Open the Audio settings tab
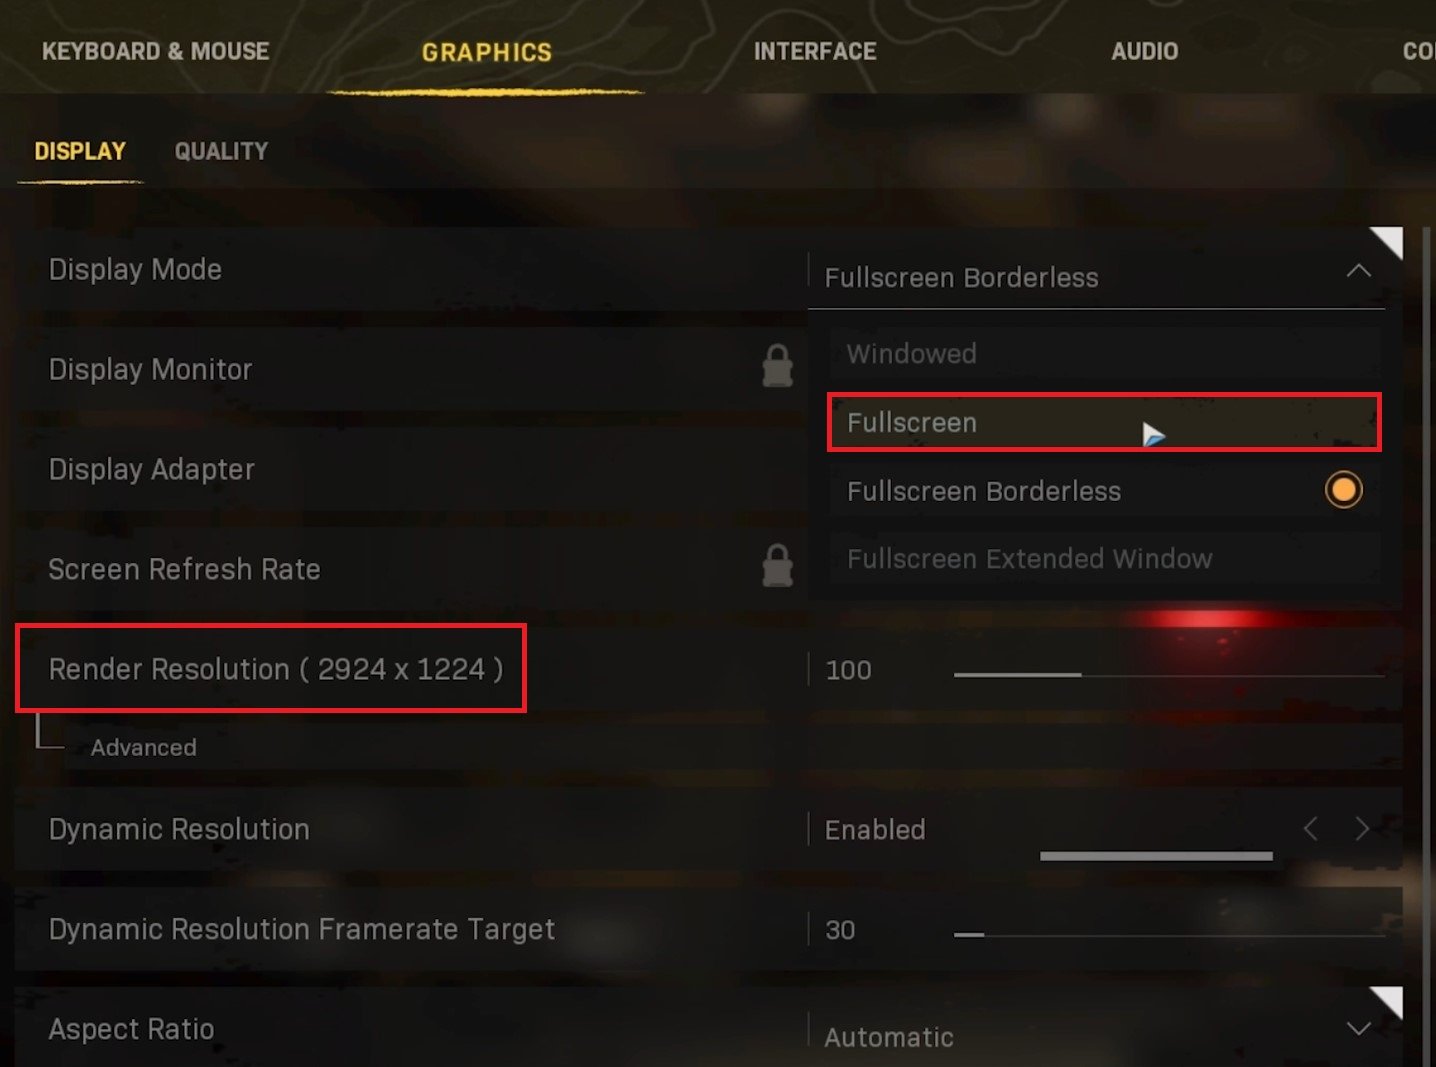Image resolution: width=1436 pixels, height=1067 pixels. [1144, 51]
